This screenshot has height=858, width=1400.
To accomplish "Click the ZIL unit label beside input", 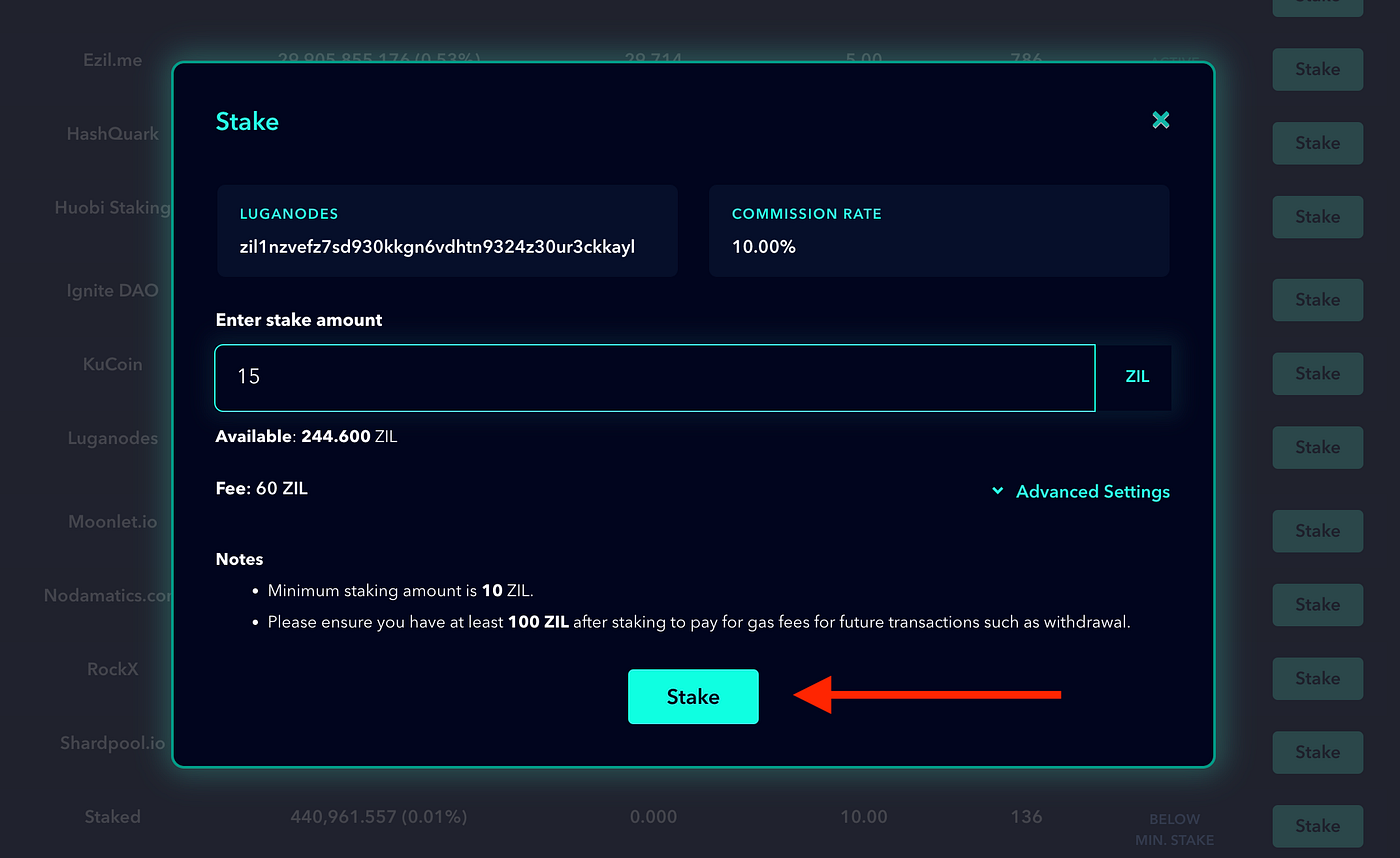I will pyautogui.click(x=1137, y=377).
